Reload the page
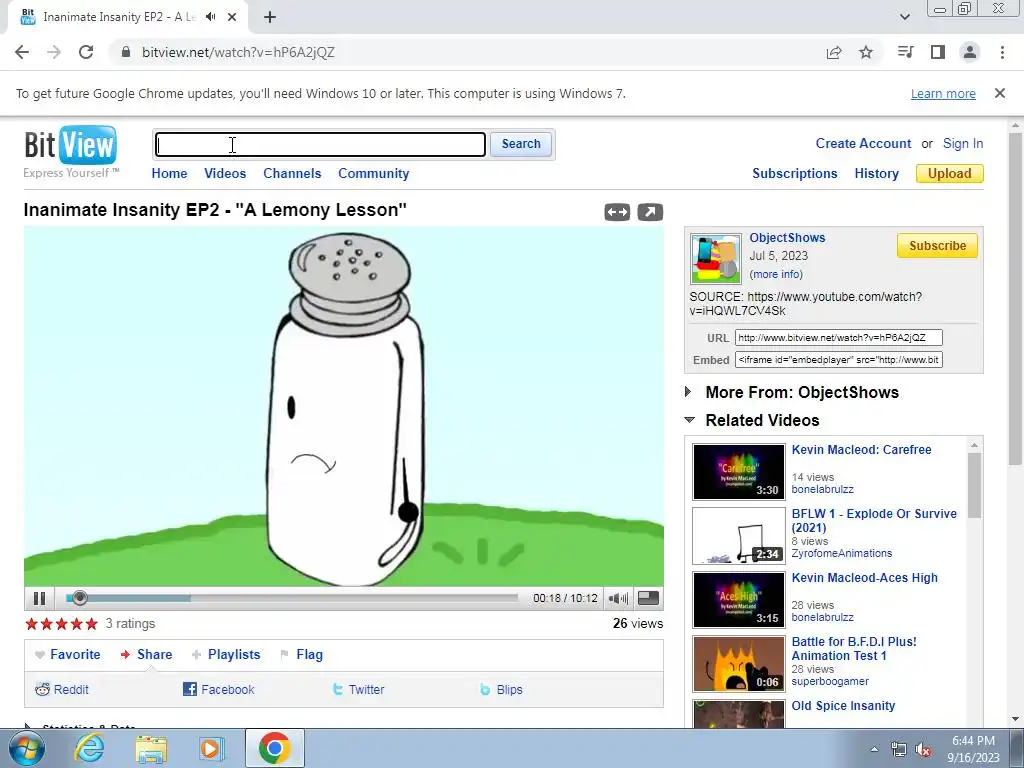The height and width of the screenshot is (768, 1024). [86, 52]
